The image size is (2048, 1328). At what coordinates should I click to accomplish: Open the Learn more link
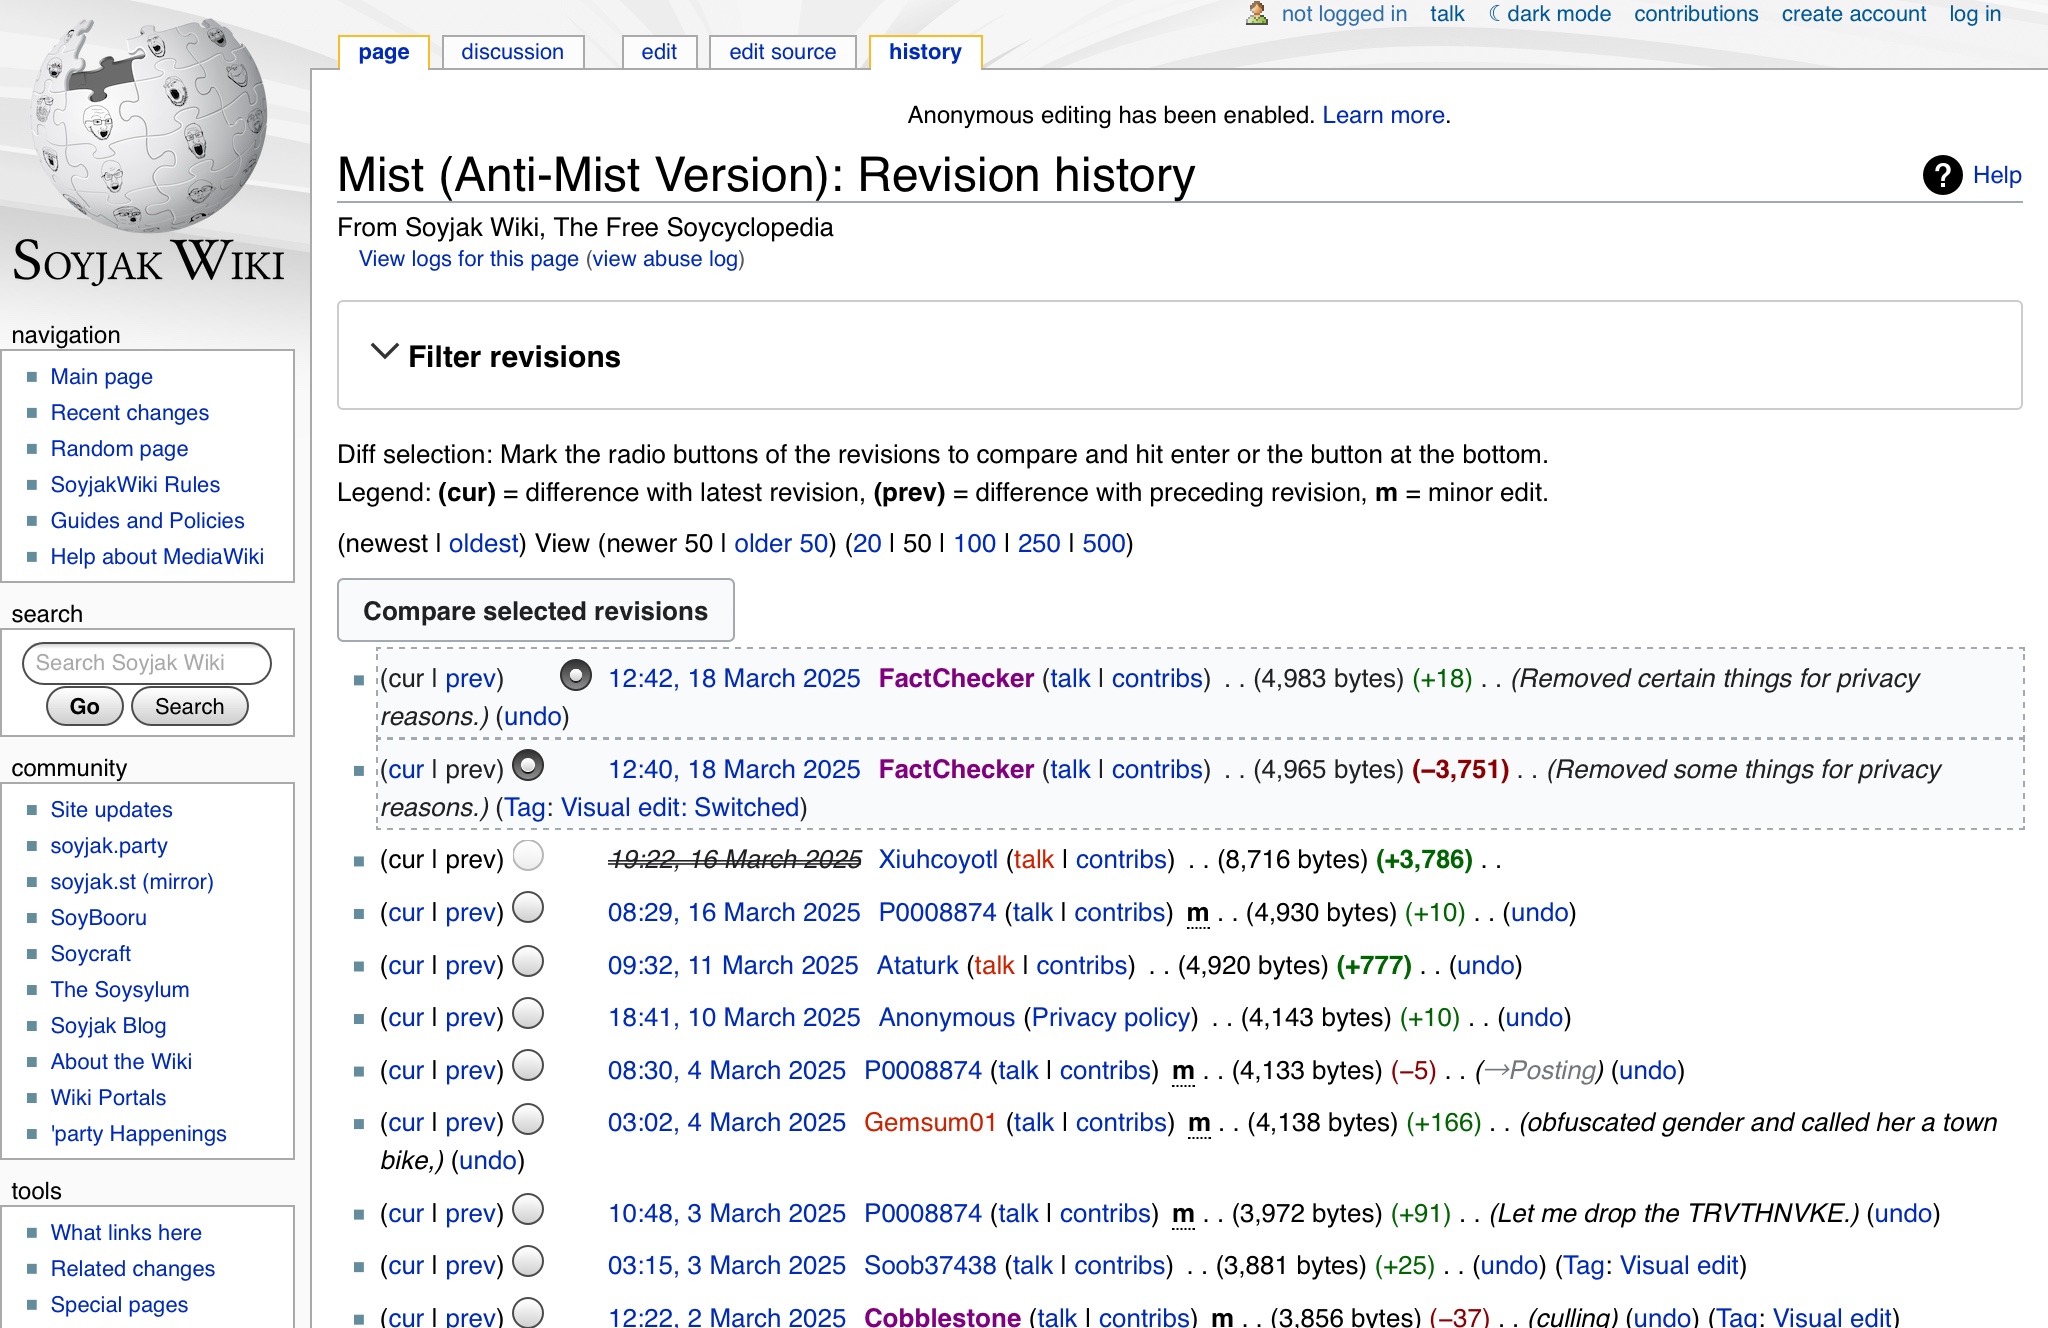(1383, 115)
